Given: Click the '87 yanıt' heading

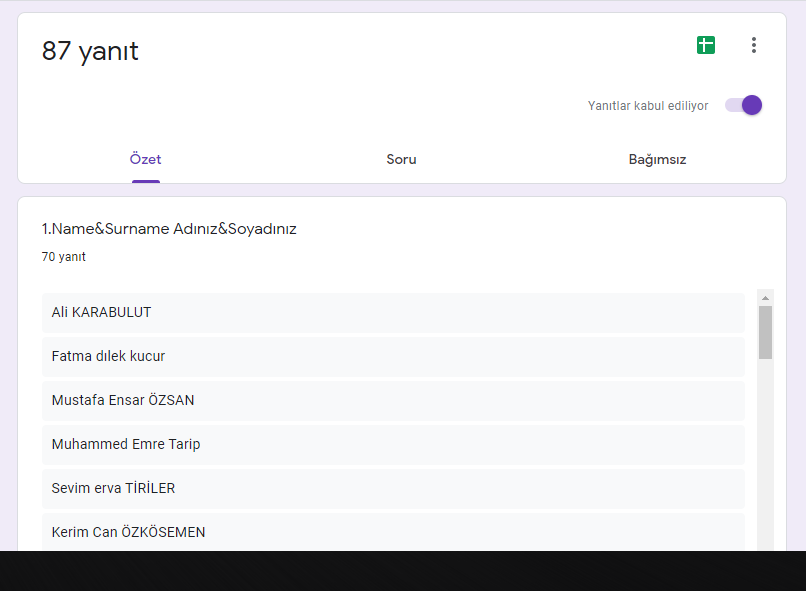Looking at the screenshot, I should (x=90, y=51).
